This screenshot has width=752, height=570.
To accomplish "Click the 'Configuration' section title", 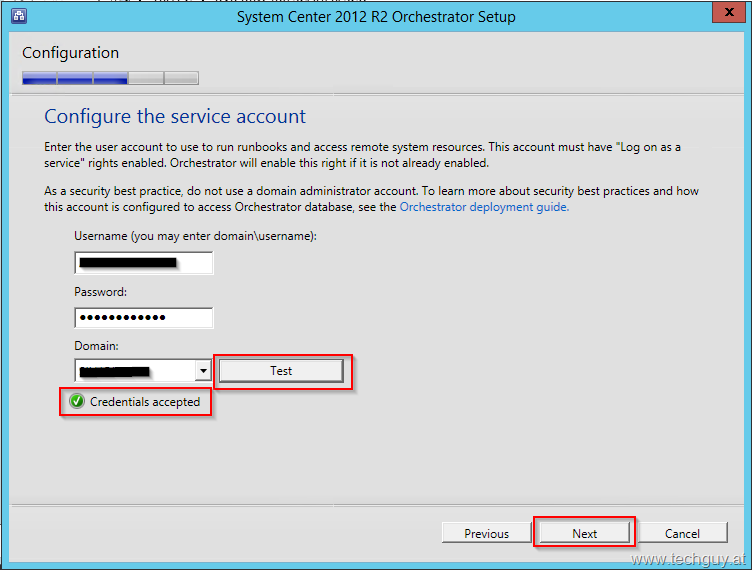I will (70, 53).
